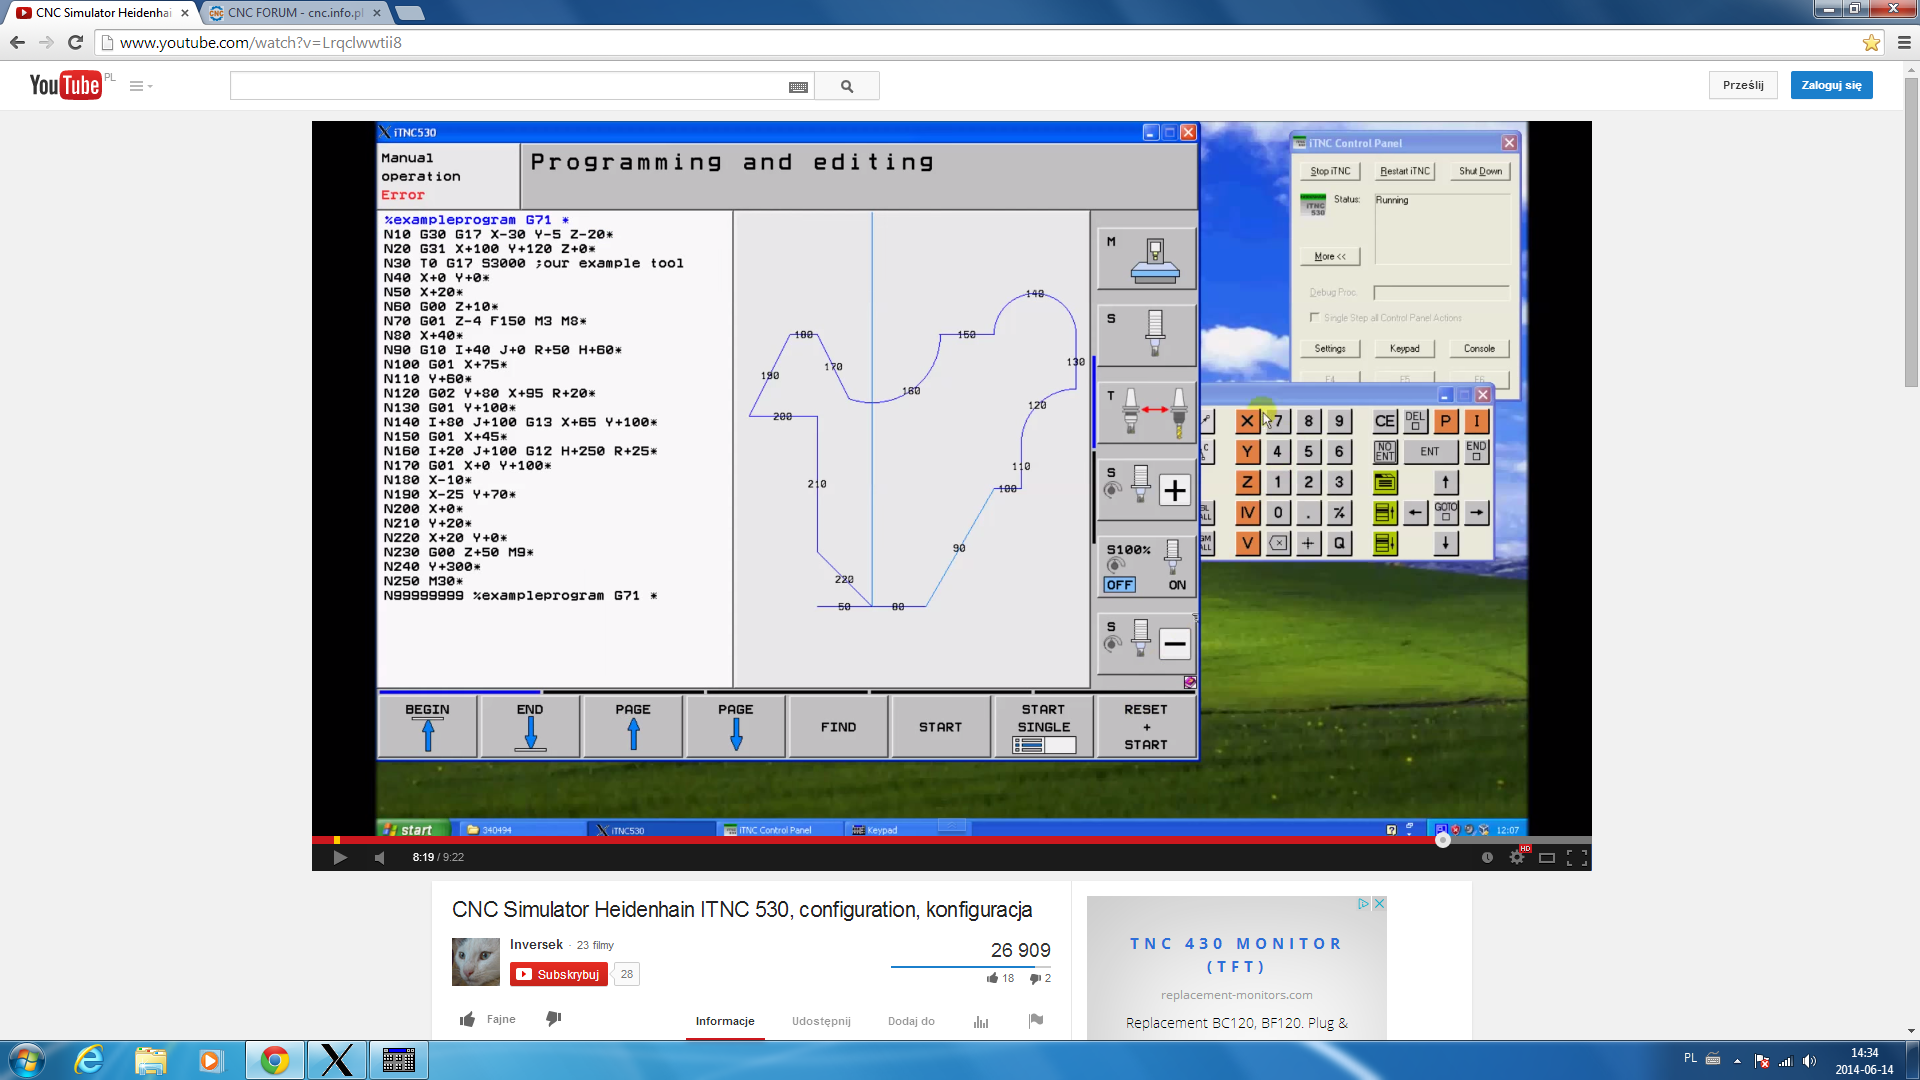
Task: Click the T tool change softkey icon
Action: [x=1147, y=413]
